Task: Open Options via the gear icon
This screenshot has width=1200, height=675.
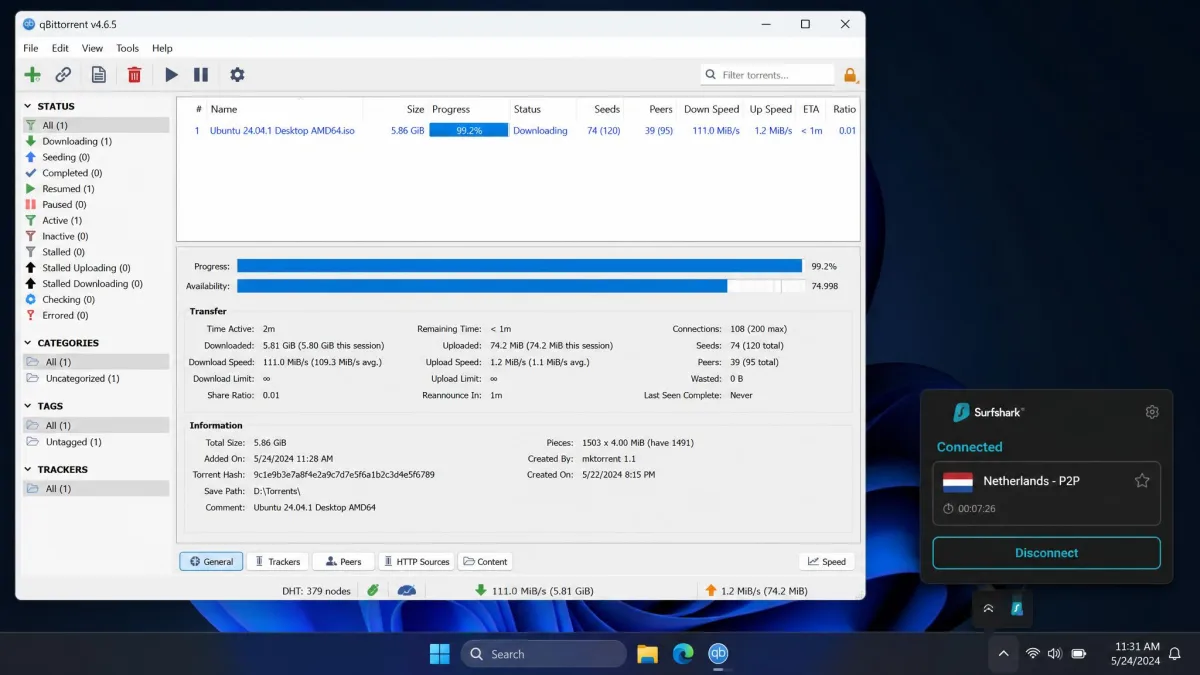Action: (237, 74)
